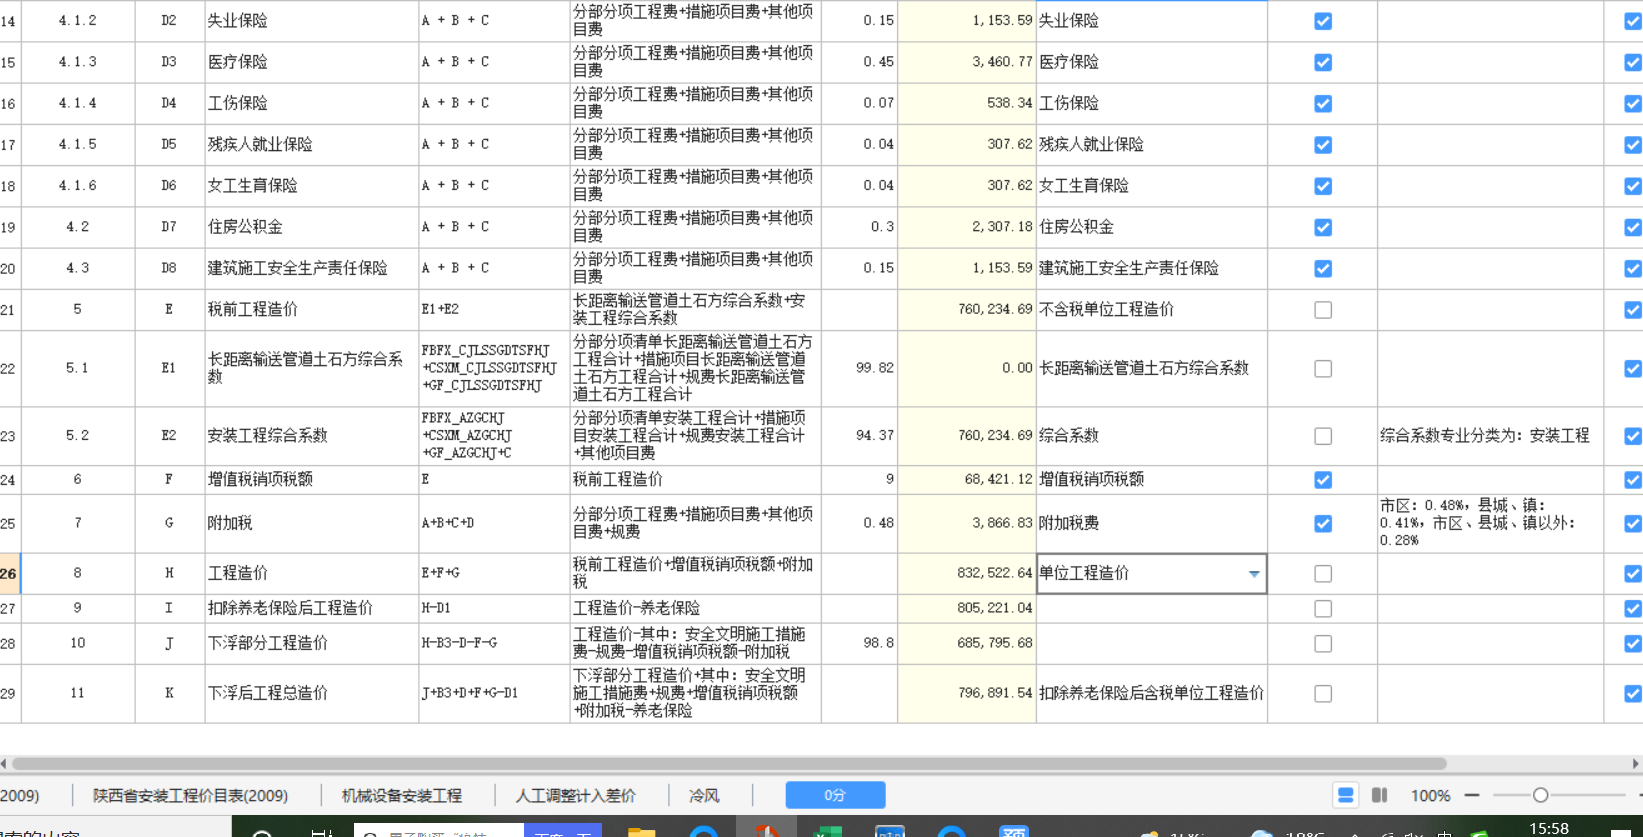Screen dimensions: 1643x837
Task: Uncheck the 失业保险 row checkbox
Action: click(1323, 21)
